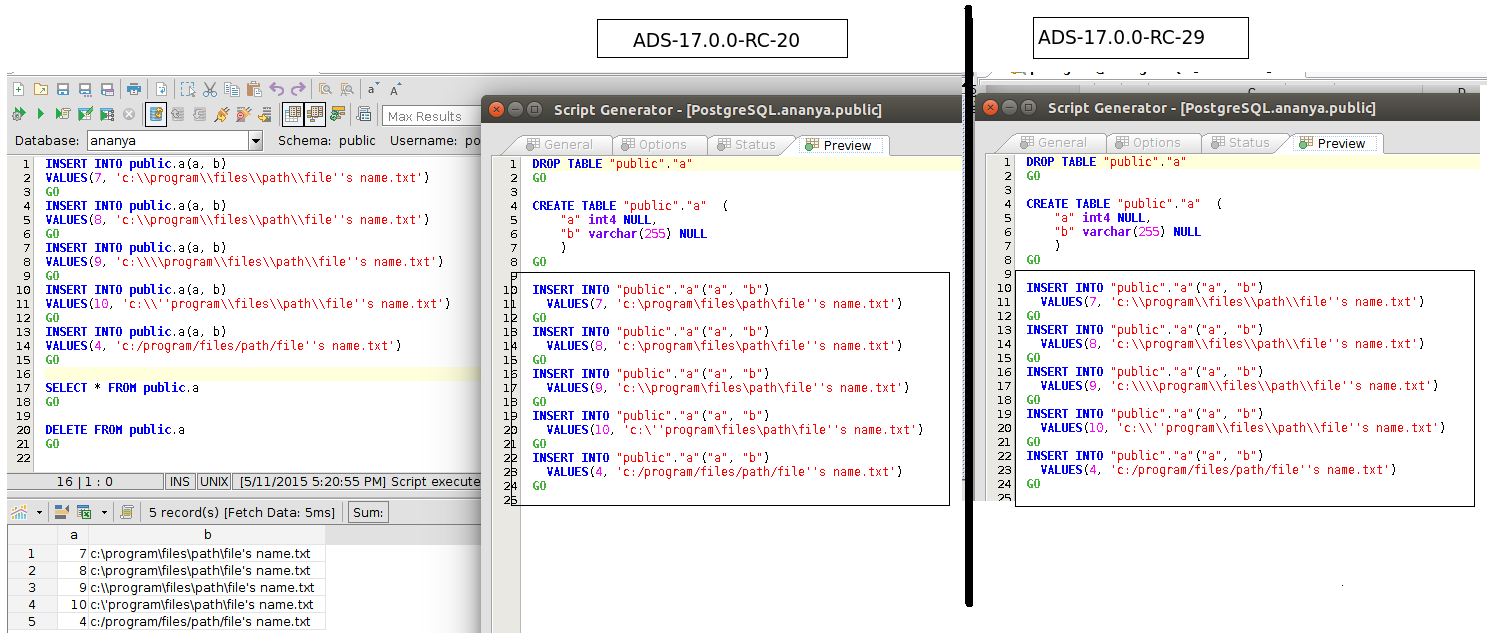Click the Disconnect plug icon
Viewport: 1493px width, 633px height.
point(243,114)
